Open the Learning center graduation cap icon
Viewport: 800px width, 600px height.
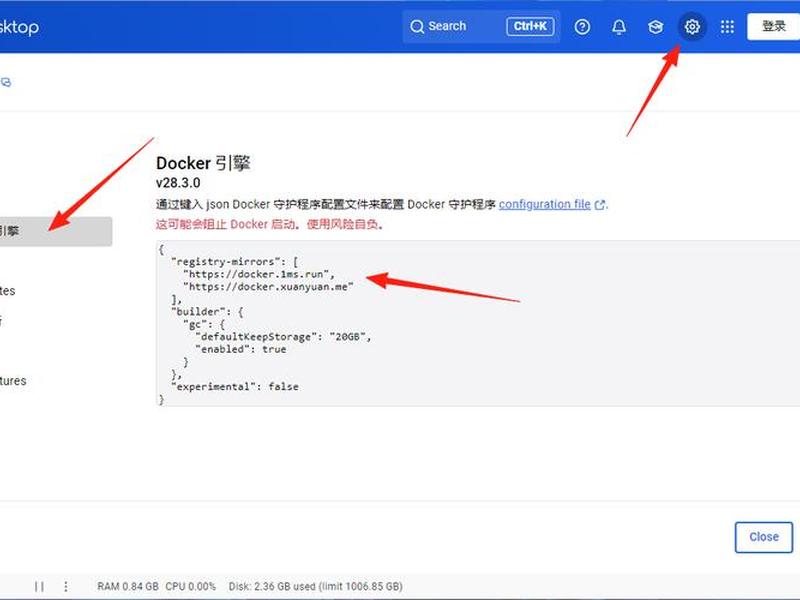point(656,27)
